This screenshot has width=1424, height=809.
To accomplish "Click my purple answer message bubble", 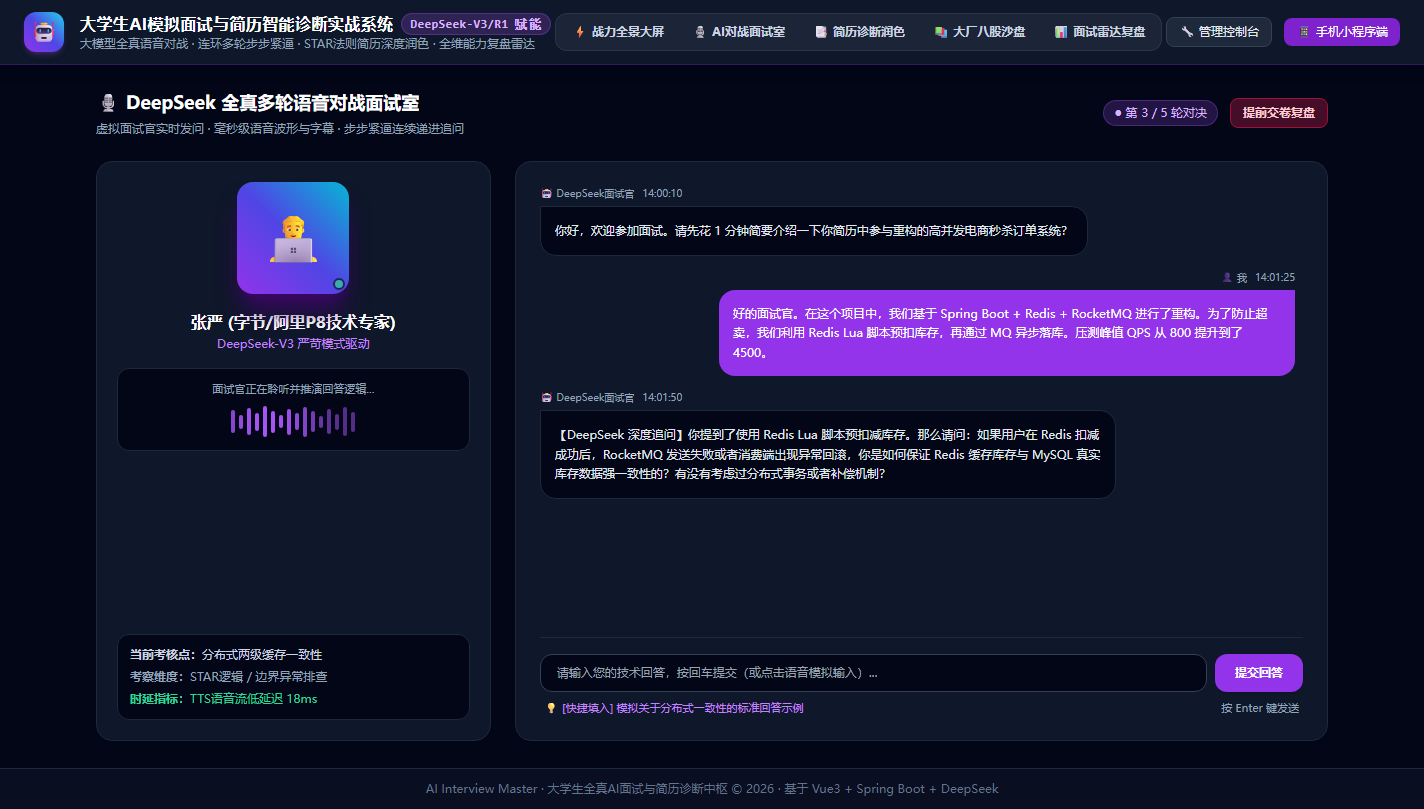I will [1007, 333].
